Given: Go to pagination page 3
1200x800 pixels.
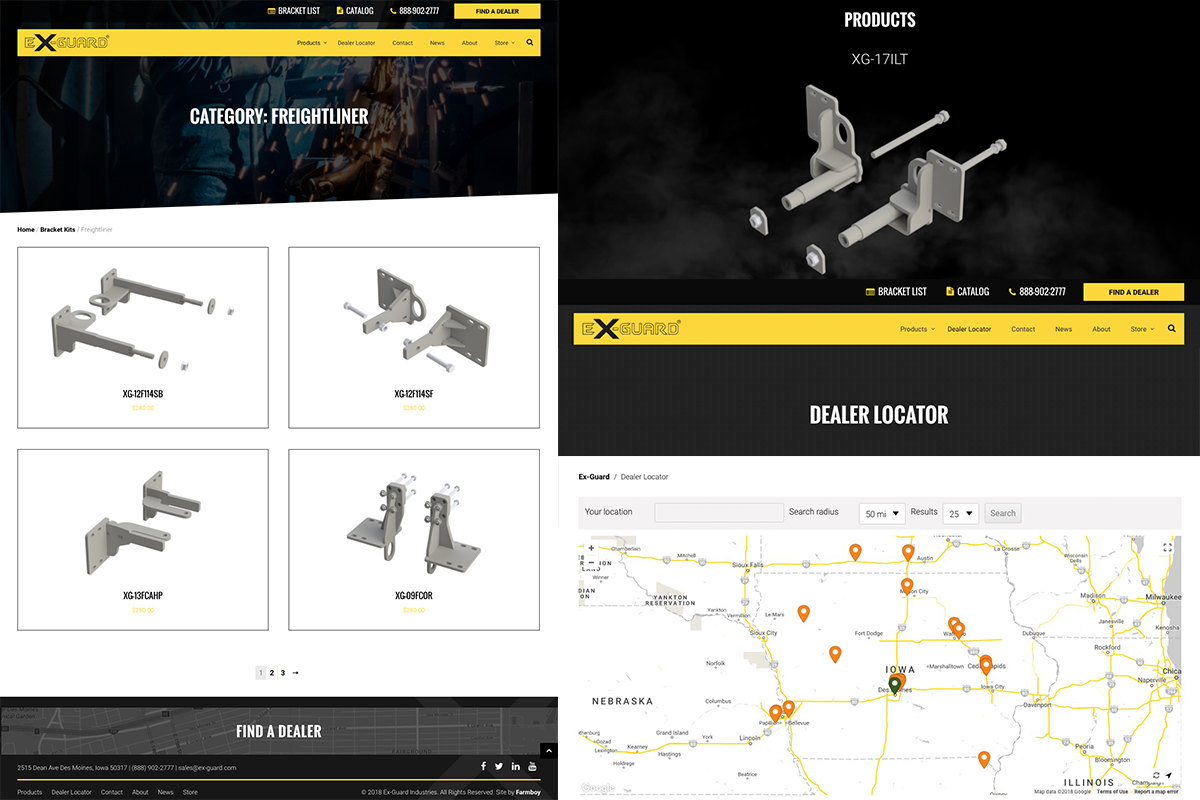Looking at the screenshot, I should pos(283,673).
